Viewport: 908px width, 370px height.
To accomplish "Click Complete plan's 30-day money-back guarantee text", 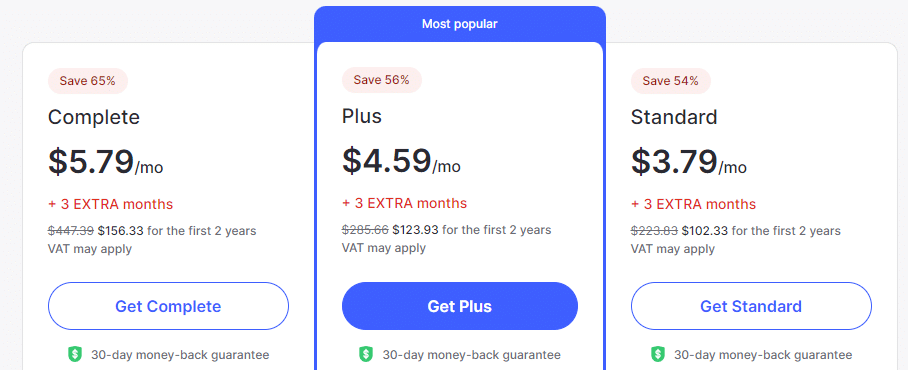I will click(180, 355).
